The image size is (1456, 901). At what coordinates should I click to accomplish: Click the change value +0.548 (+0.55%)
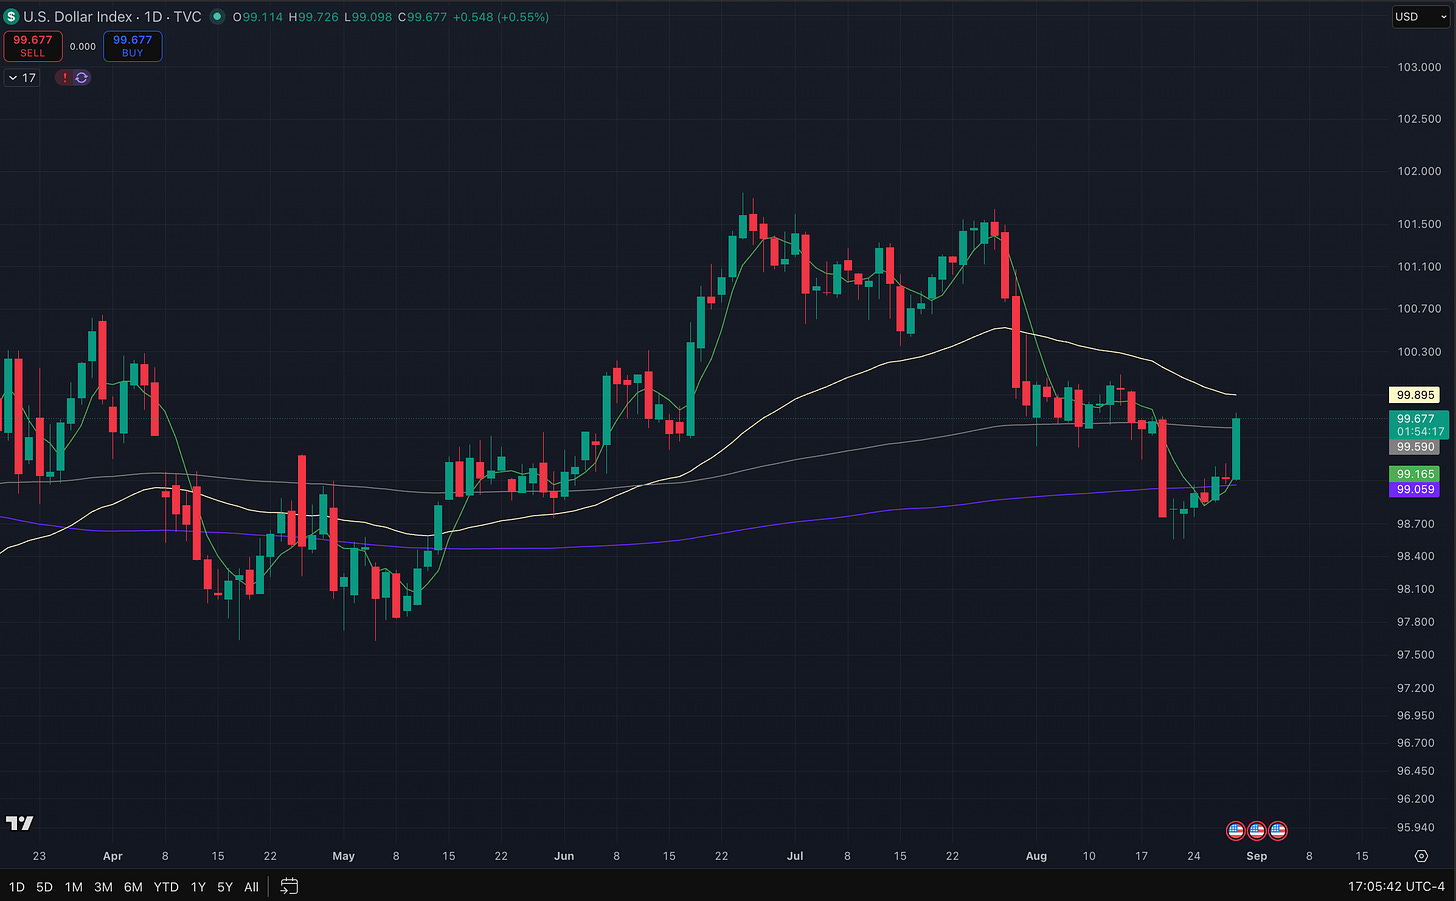pyautogui.click(x=501, y=17)
